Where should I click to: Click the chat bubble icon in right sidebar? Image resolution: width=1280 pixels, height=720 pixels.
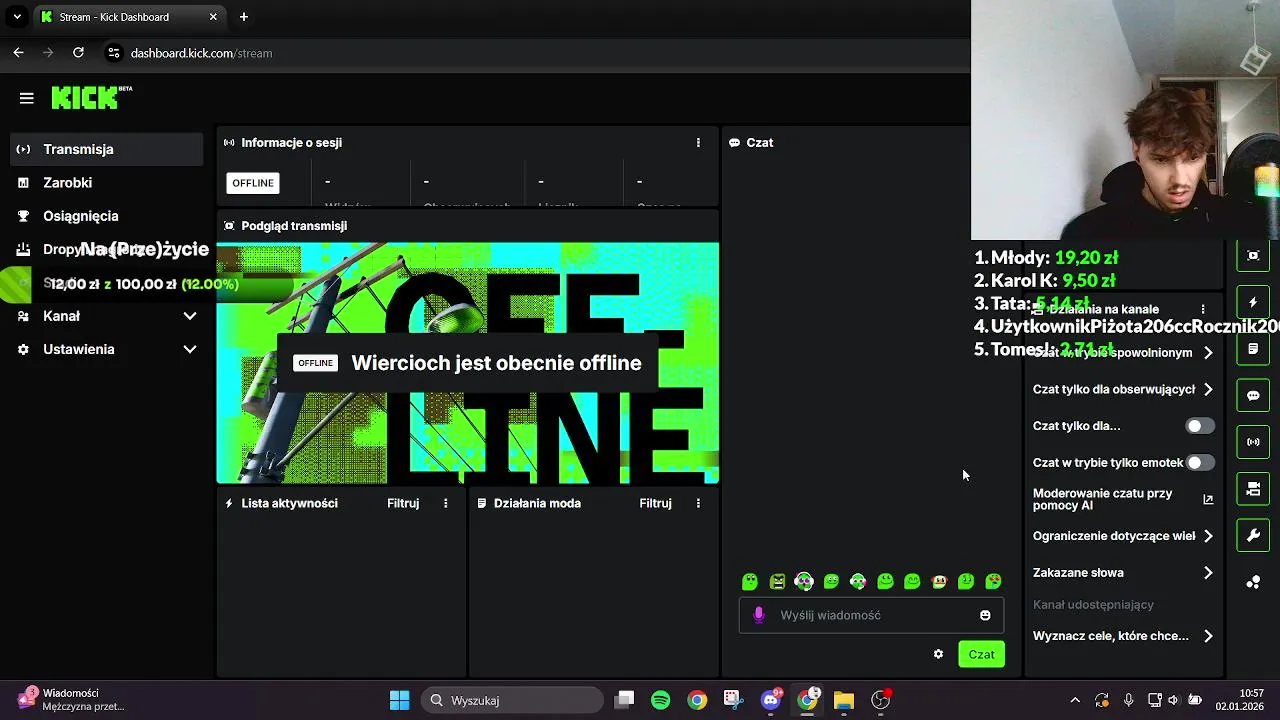1253,395
